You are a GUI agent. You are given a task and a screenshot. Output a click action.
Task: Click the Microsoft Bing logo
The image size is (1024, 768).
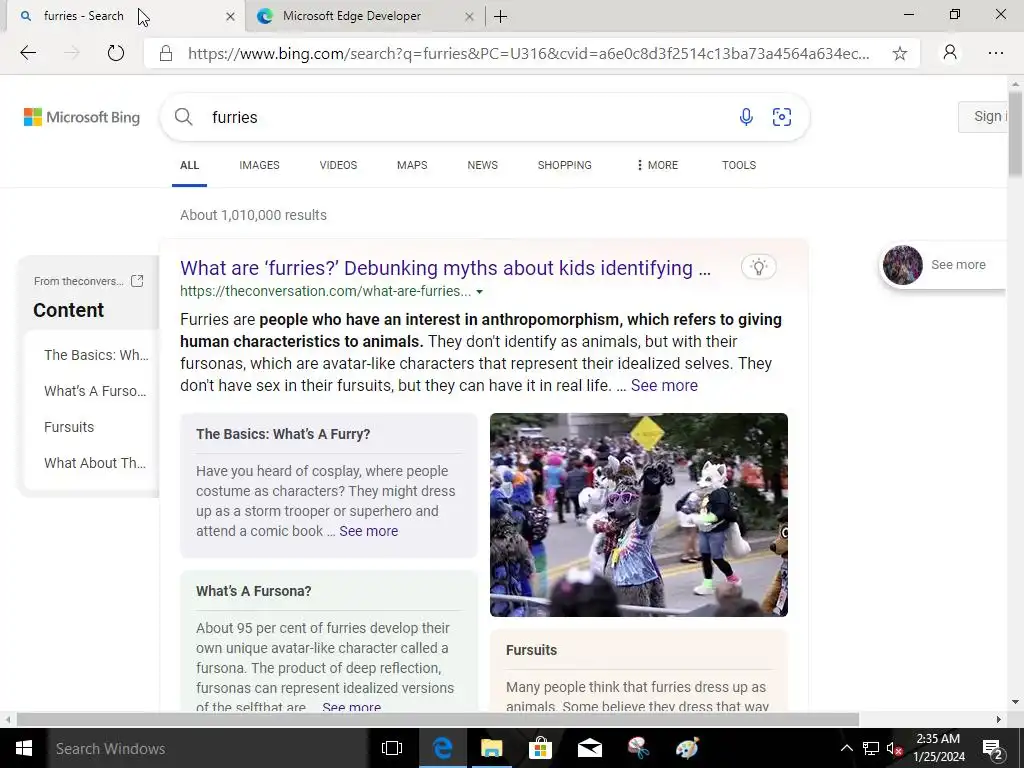pyautogui.click(x=82, y=117)
